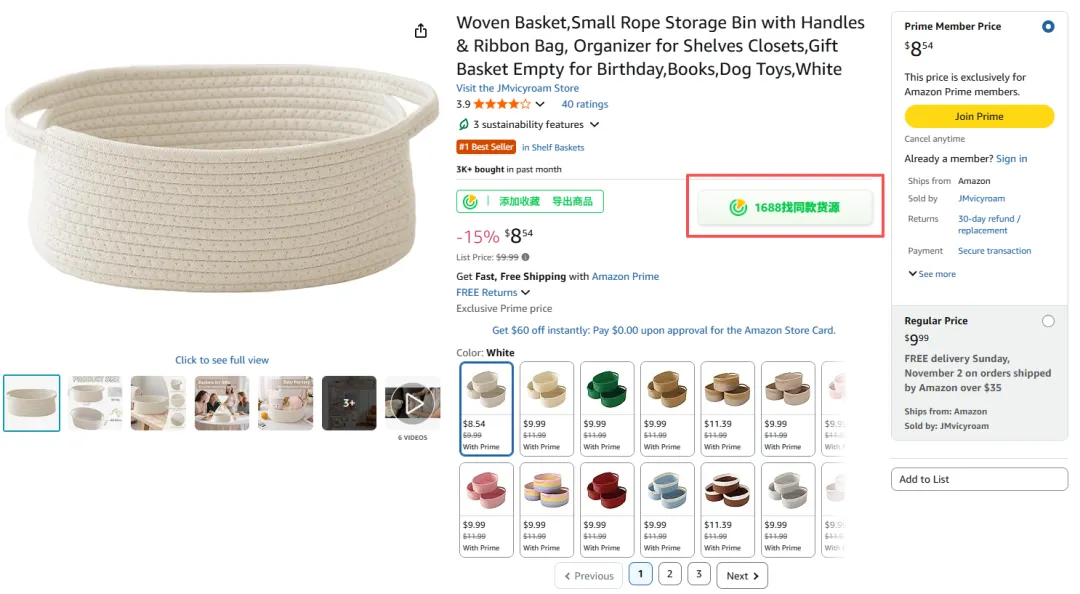The height and width of the screenshot is (594, 1080).
Task: Click the Join Prime button
Action: [979, 117]
